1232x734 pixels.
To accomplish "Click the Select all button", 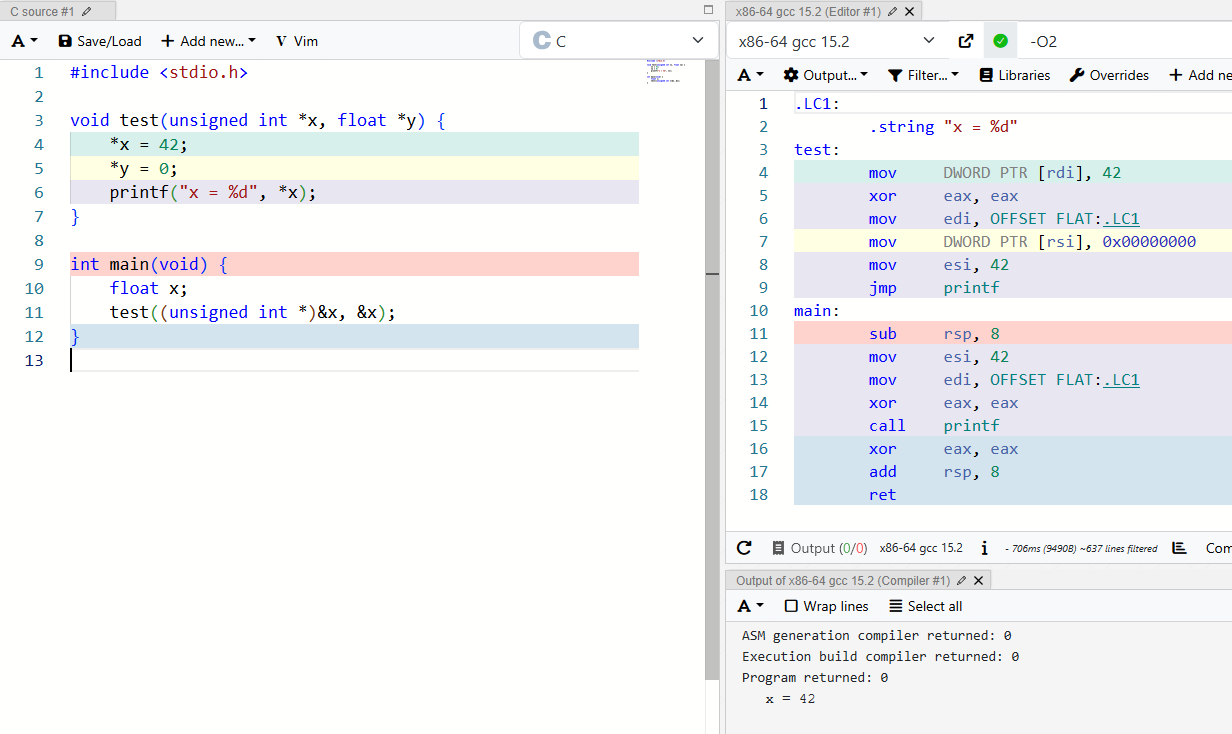I will click(x=925, y=606).
